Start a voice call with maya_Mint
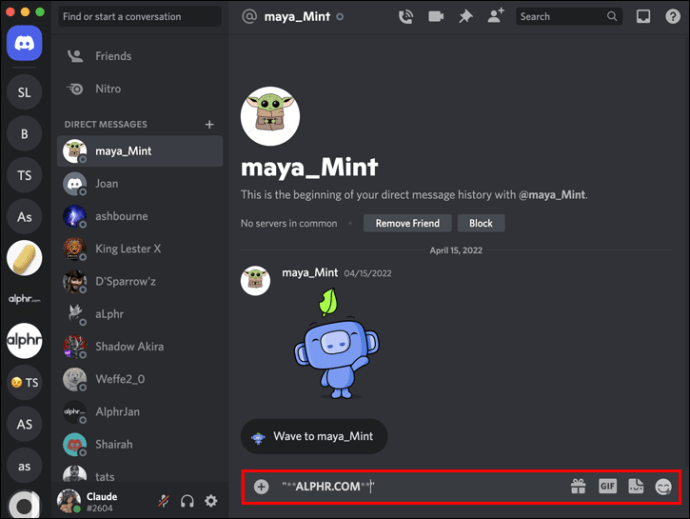690x519 pixels. (x=405, y=17)
